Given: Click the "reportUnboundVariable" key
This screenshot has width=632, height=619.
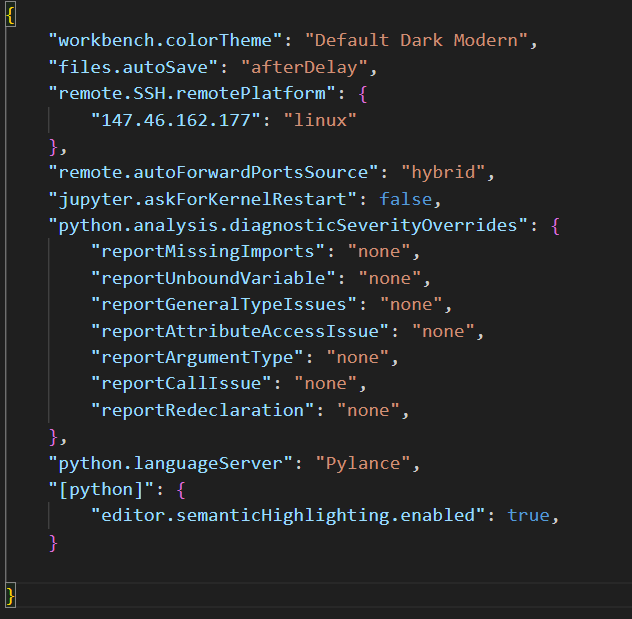Looking at the screenshot, I should pos(213,278).
